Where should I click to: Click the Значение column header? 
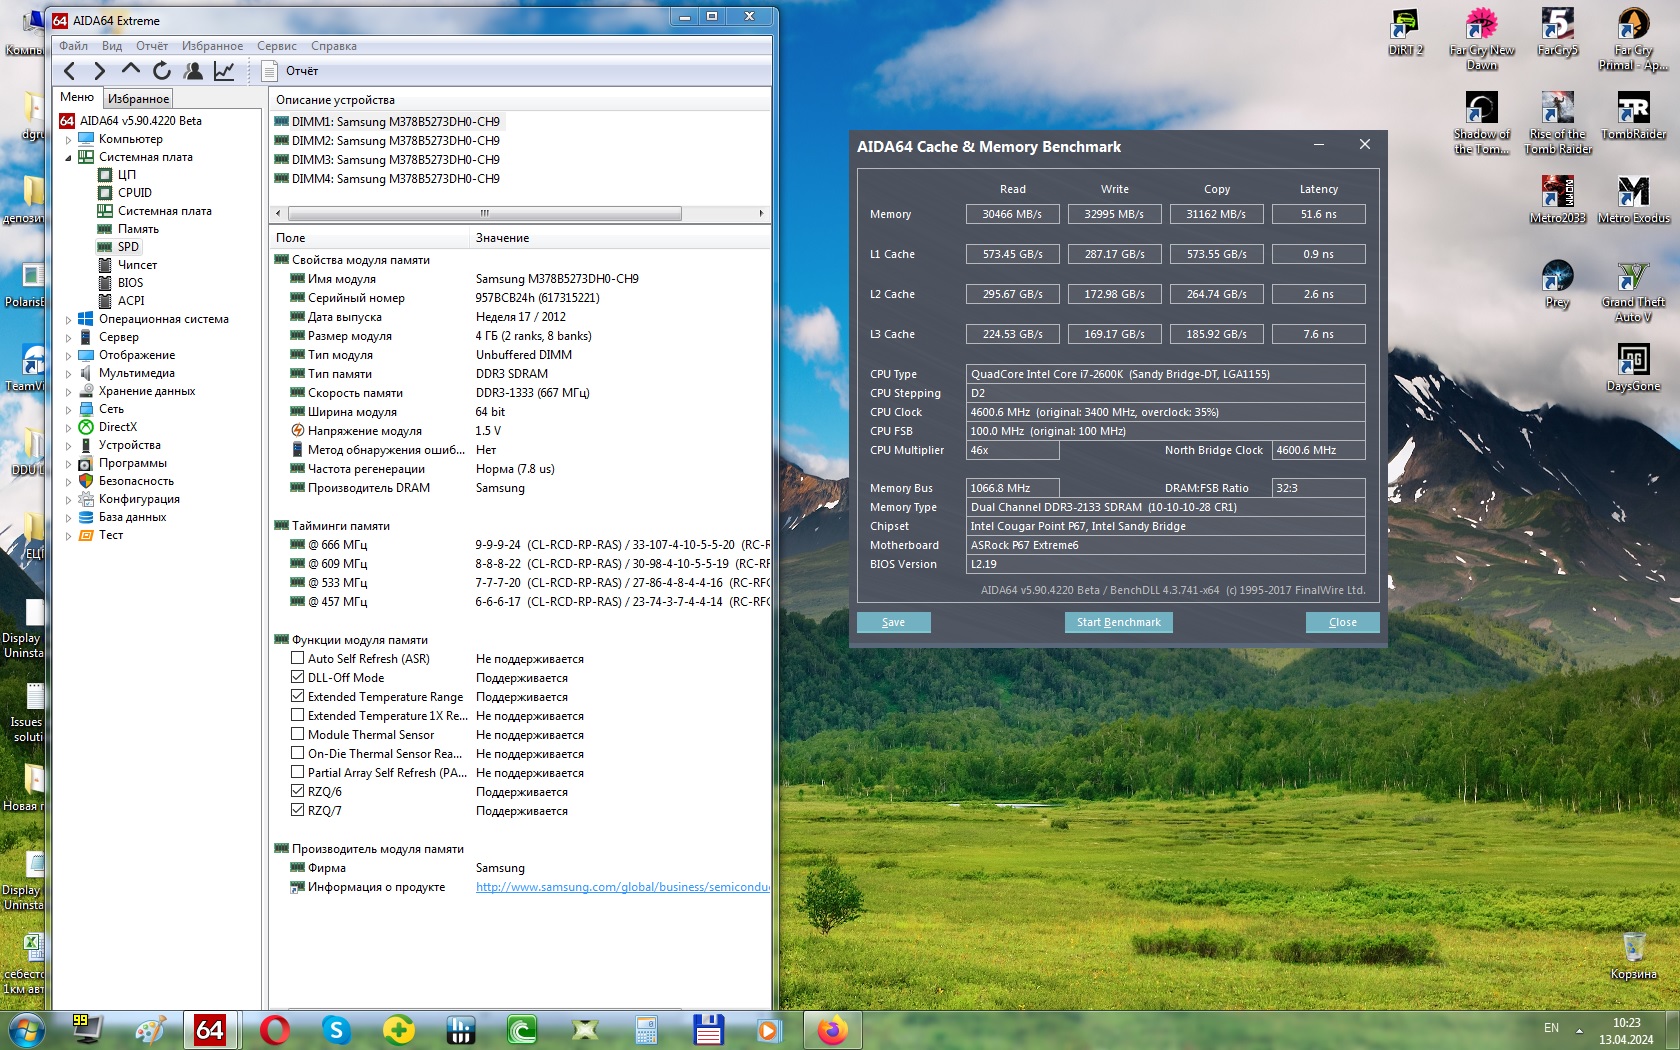[620, 238]
